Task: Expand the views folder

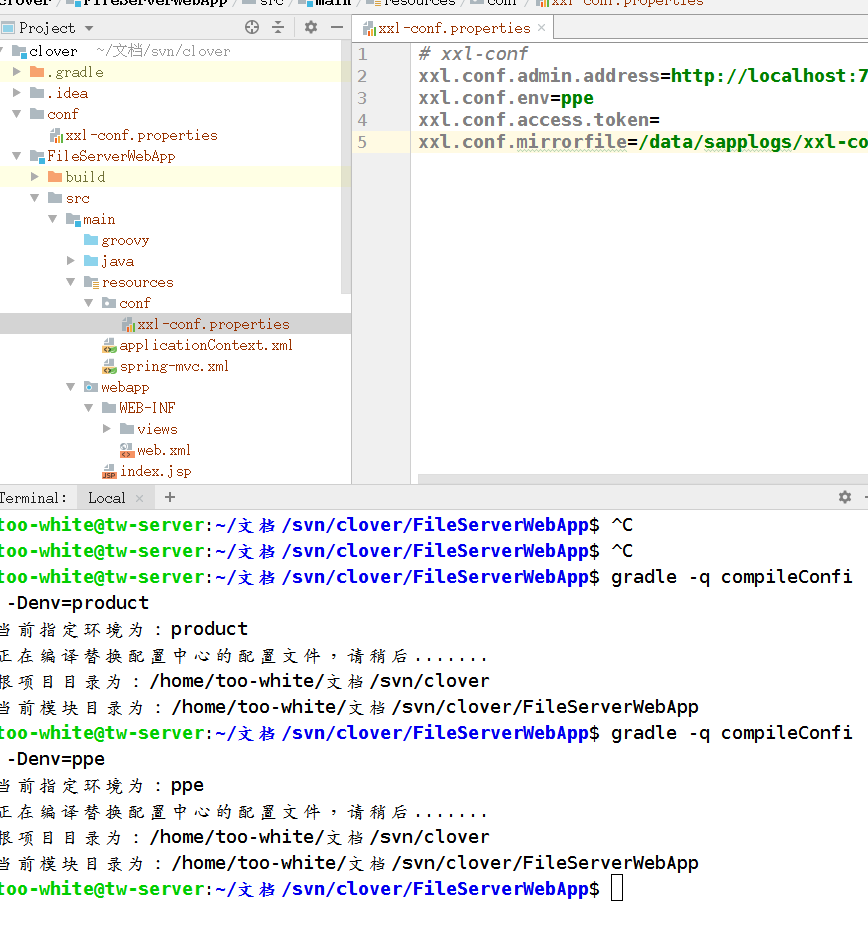Action: [107, 428]
